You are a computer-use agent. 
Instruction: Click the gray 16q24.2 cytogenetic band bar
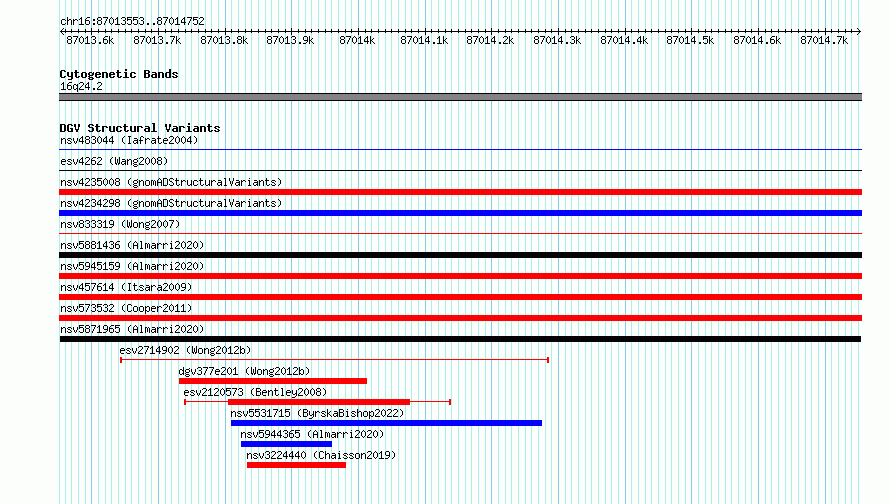pyautogui.click(x=460, y=97)
